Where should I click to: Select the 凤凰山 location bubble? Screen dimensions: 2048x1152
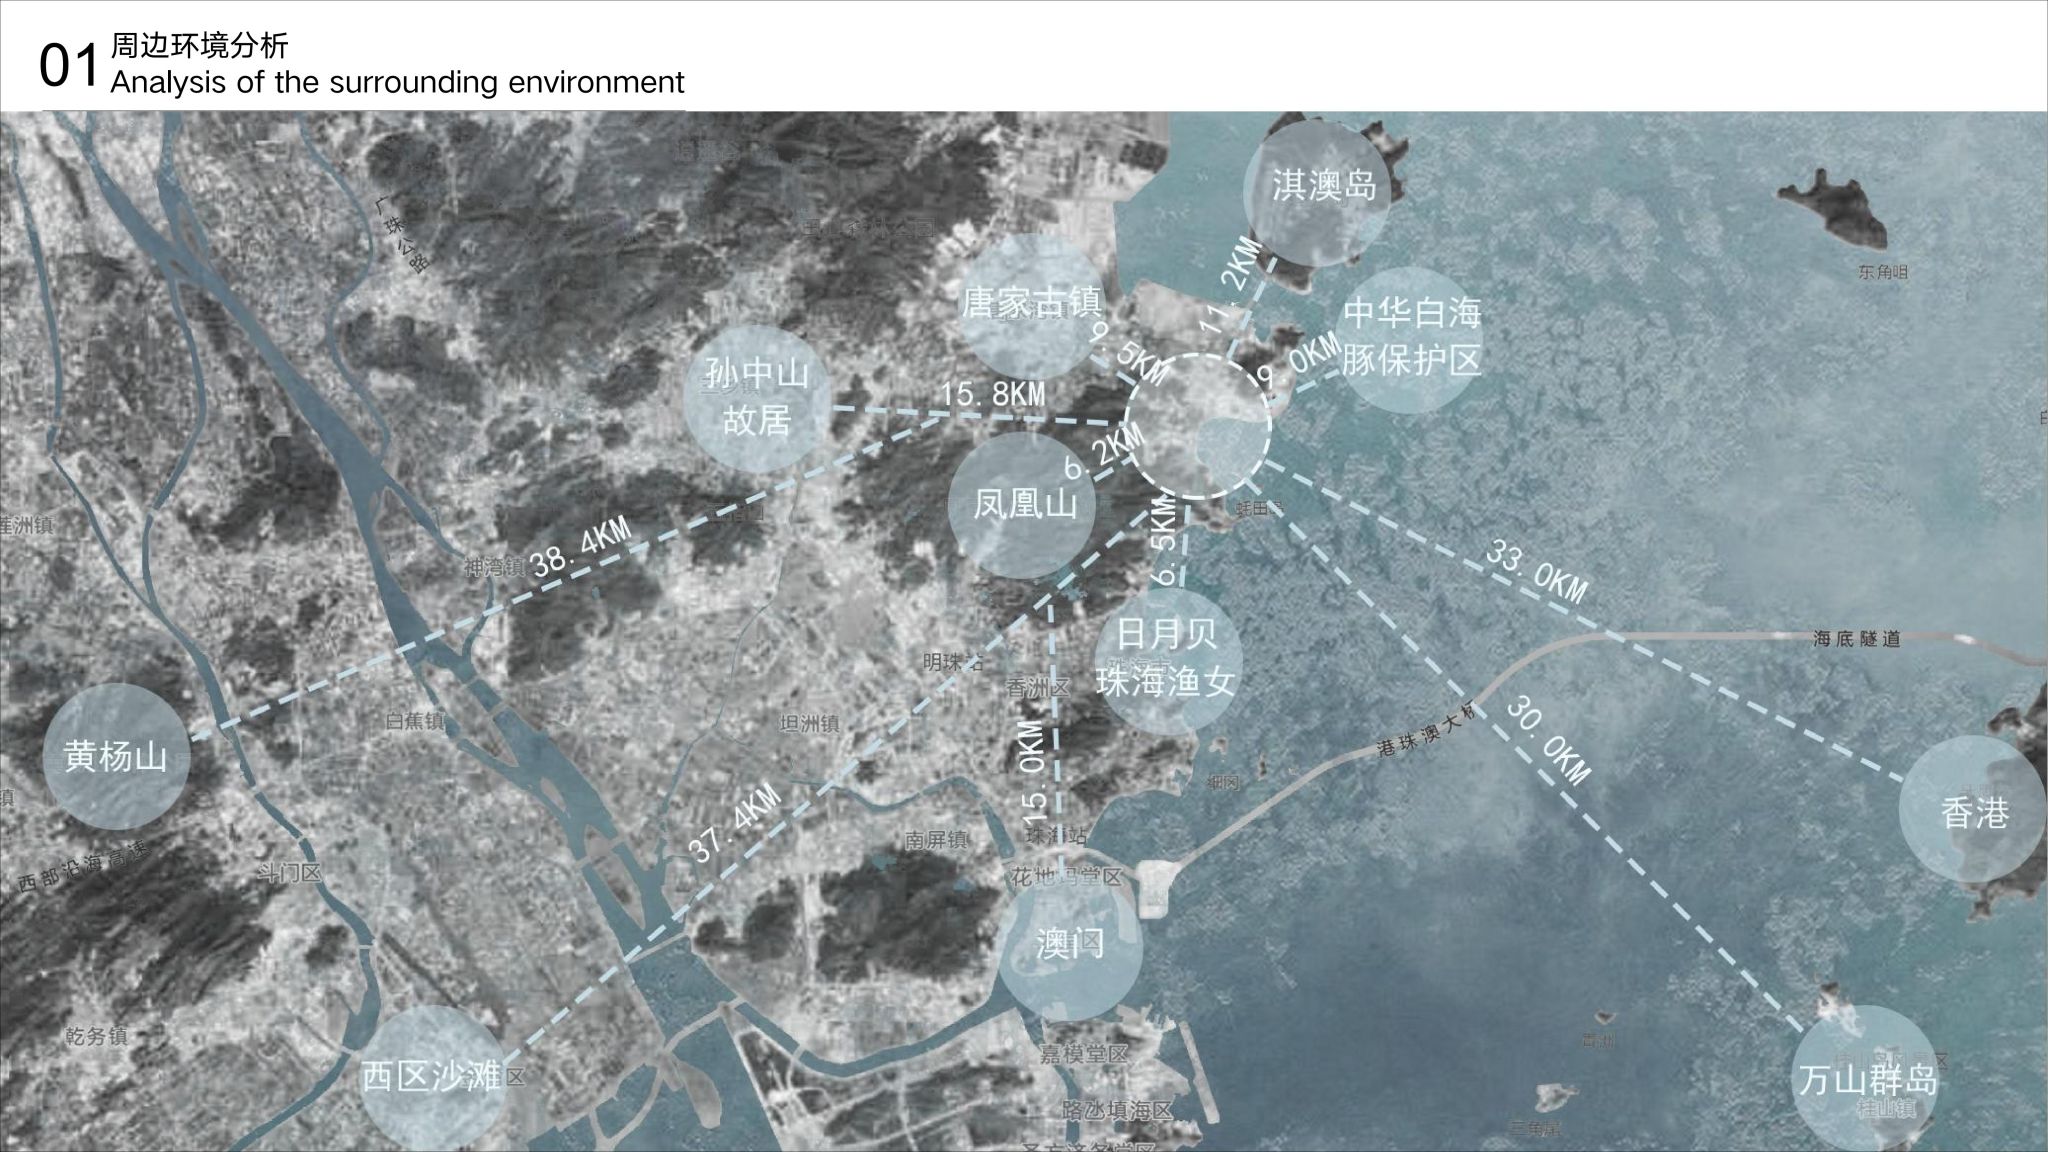[1023, 504]
